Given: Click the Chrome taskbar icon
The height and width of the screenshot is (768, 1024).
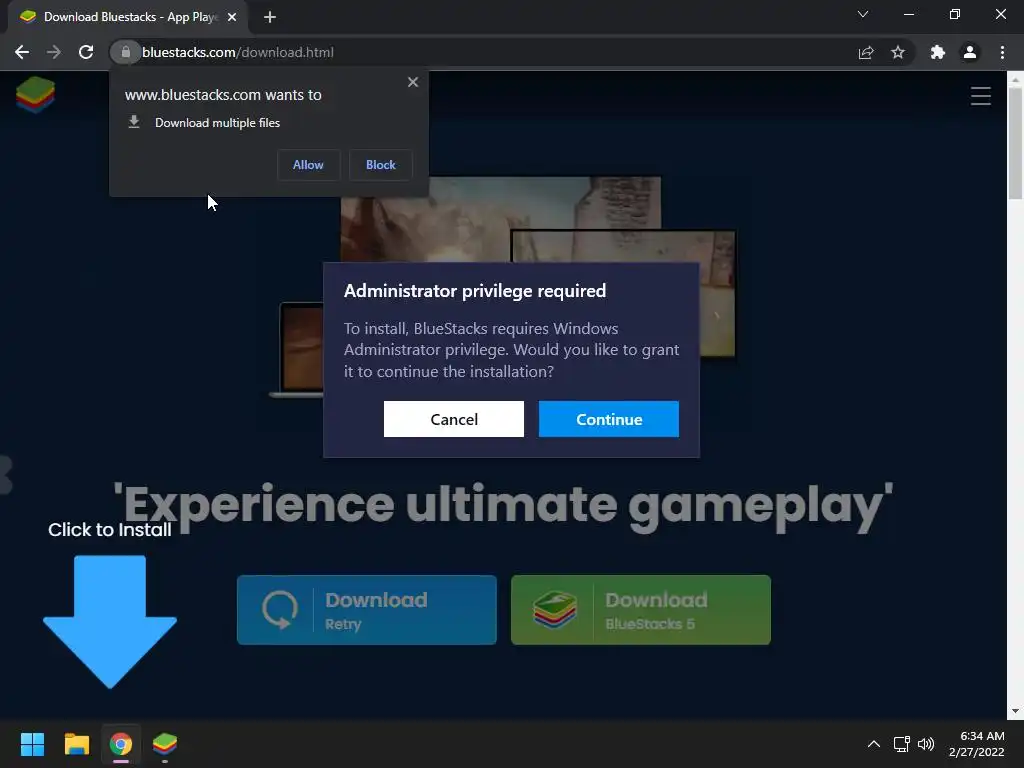Looking at the screenshot, I should (x=121, y=744).
